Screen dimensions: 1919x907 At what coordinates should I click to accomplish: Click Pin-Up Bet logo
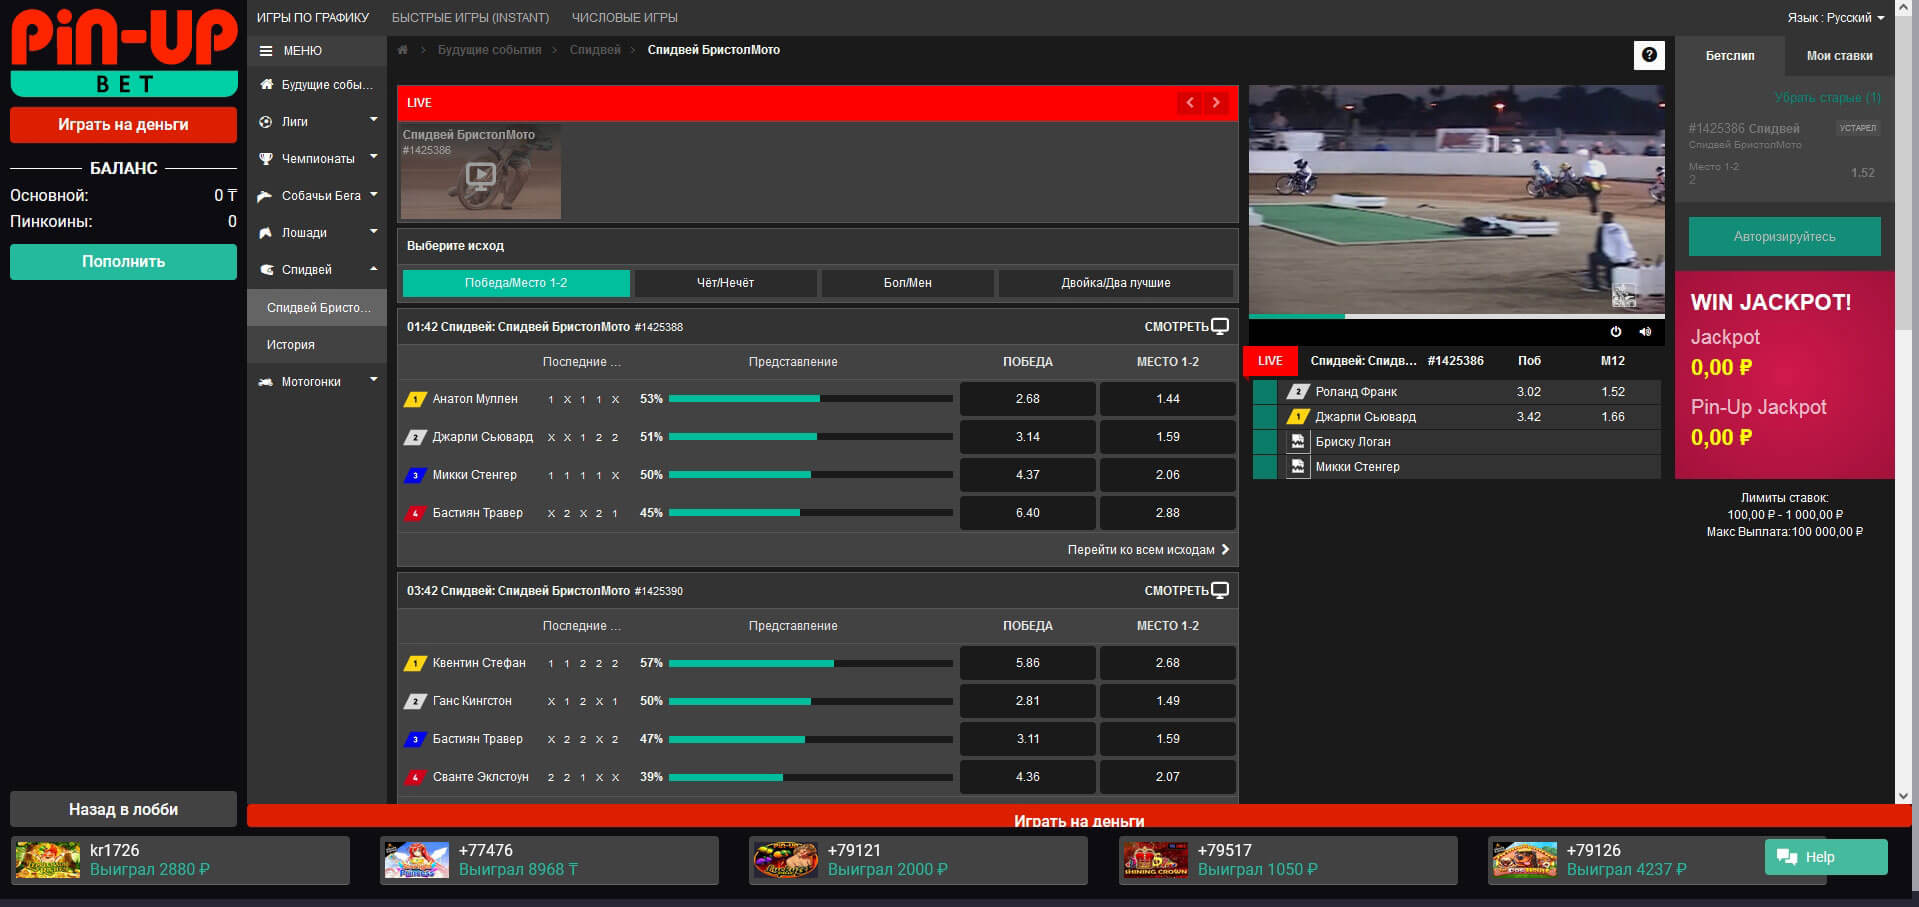tap(124, 52)
